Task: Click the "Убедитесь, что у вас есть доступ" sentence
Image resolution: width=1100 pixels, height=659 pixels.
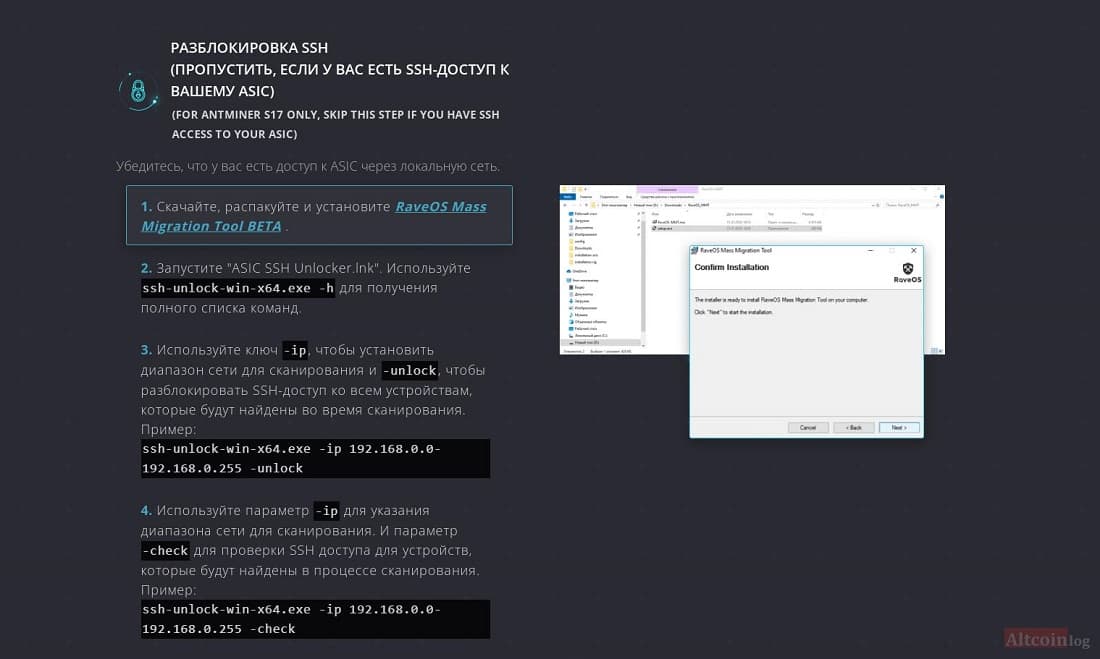Action: pyautogui.click(x=308, y=166)
